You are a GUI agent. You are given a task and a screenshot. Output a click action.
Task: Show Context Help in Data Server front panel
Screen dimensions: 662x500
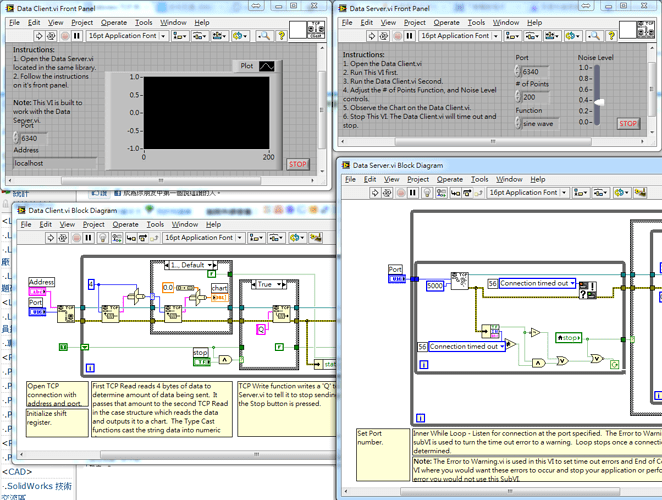[611, 36]
